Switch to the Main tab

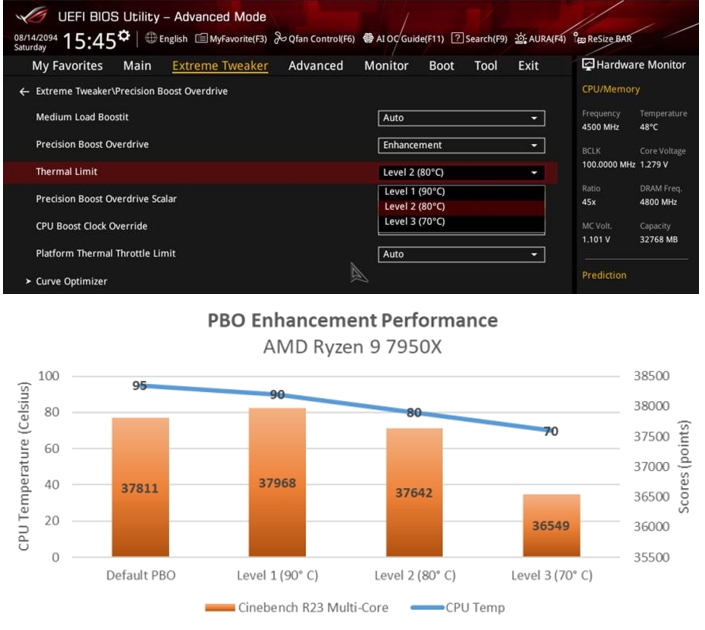[x=137, y=66]
